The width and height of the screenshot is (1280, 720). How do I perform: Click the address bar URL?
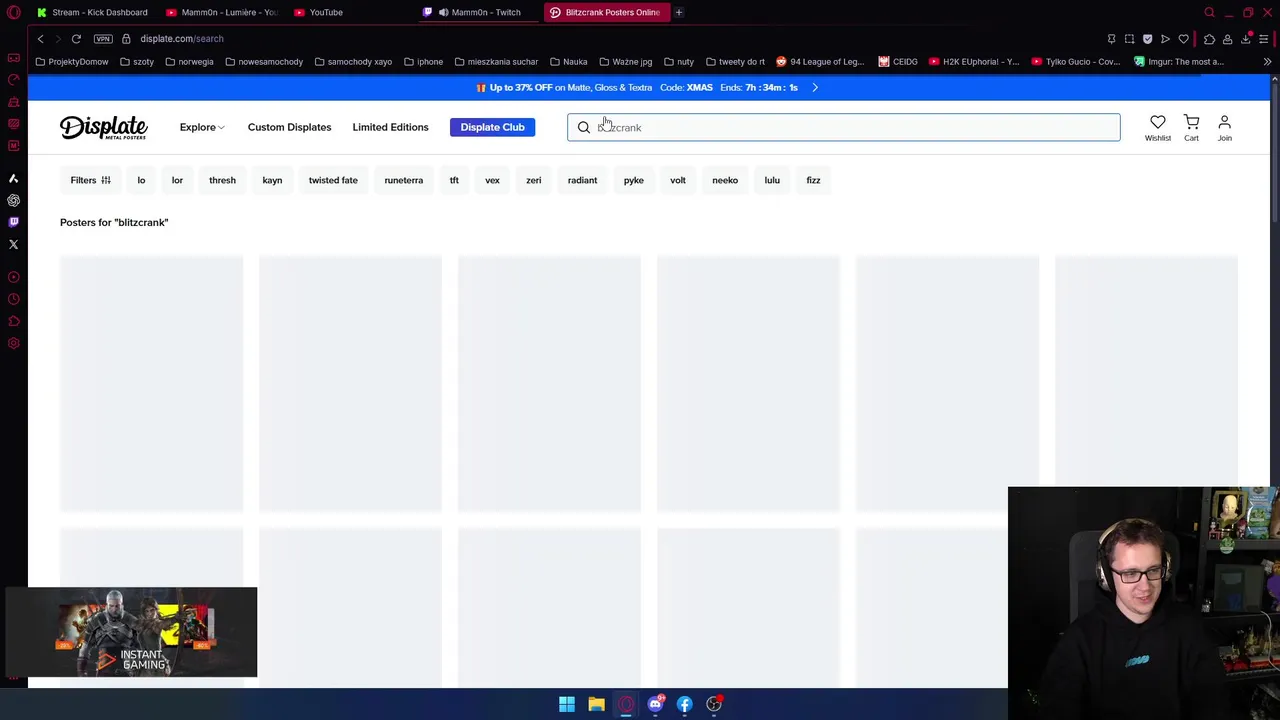pyautogui.click(x=182, y=39)
